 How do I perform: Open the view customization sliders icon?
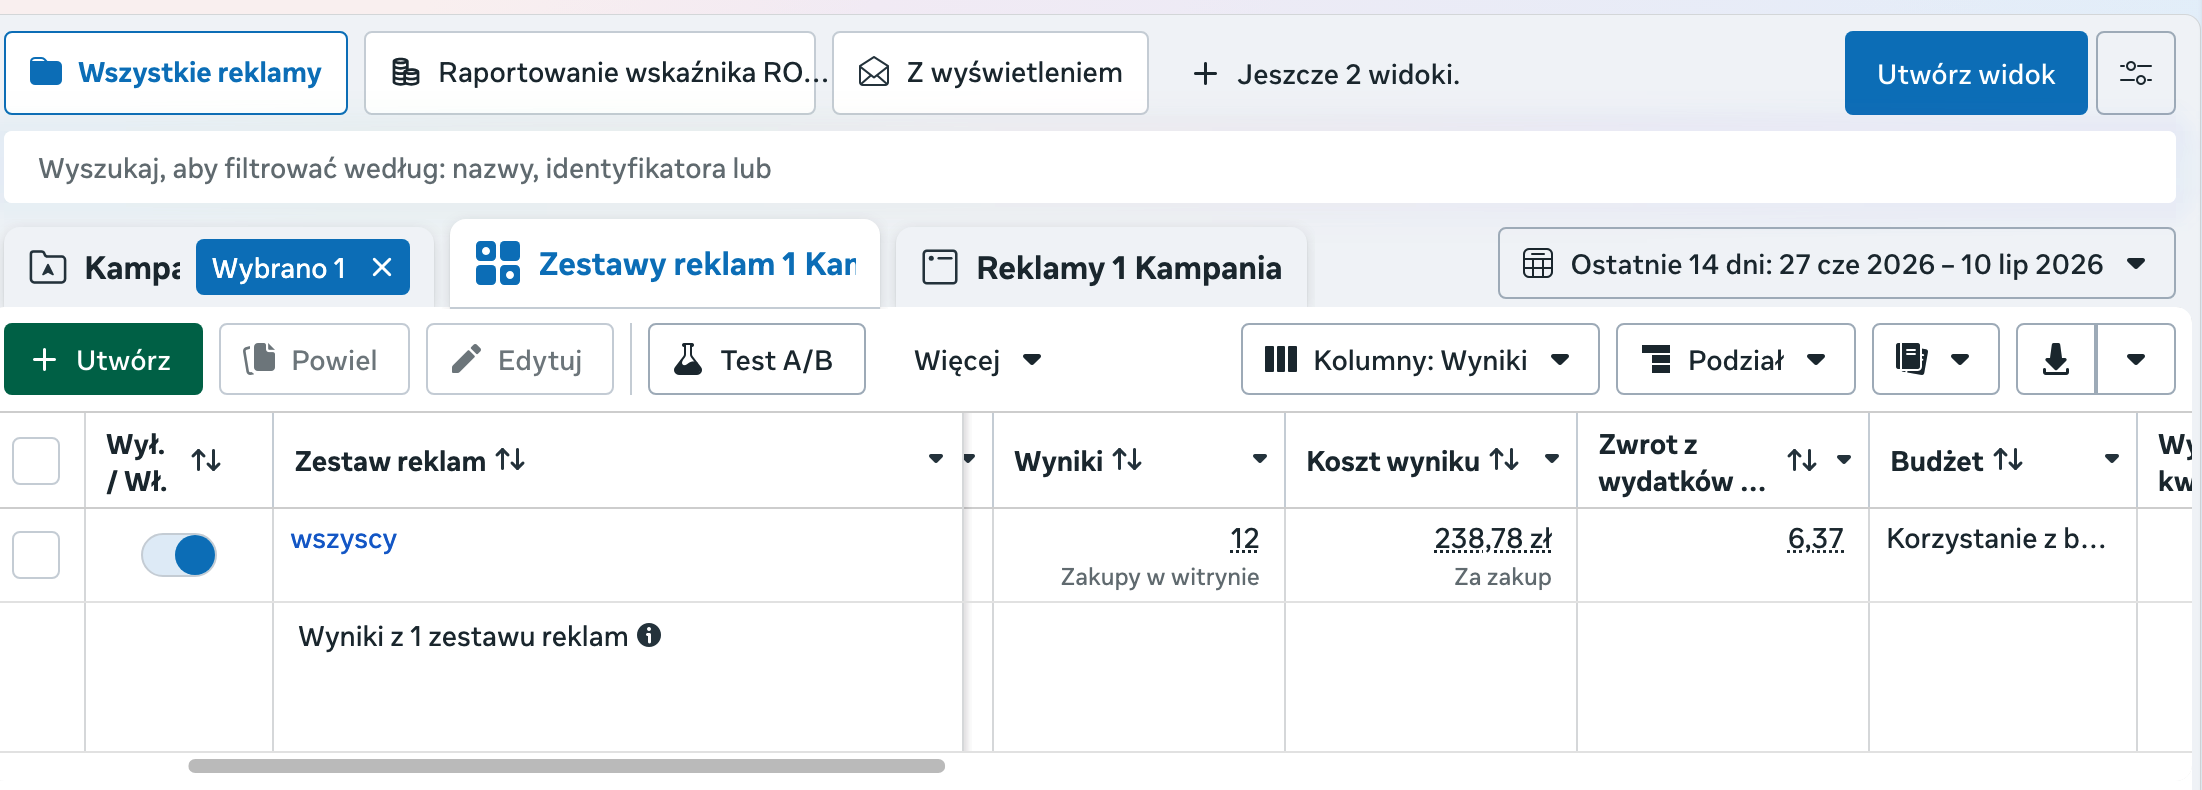pos(2135,73)
